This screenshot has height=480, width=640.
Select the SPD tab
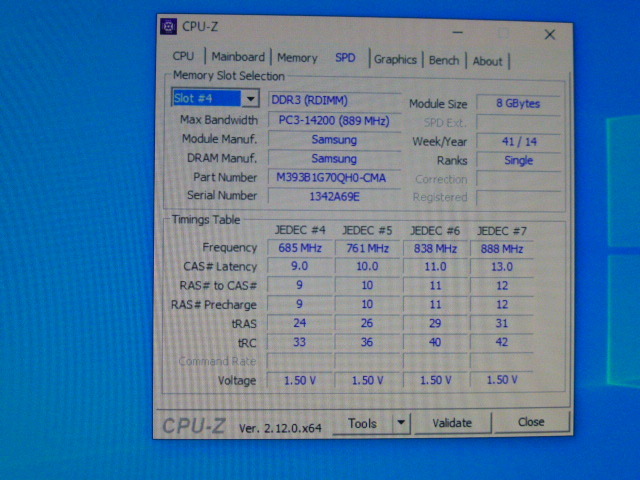point(345,58)
